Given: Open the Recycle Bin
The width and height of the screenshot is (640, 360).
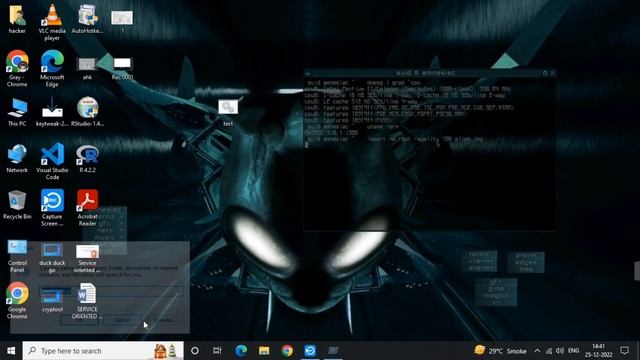Looking at the screenshot, I should coord(17,205).
